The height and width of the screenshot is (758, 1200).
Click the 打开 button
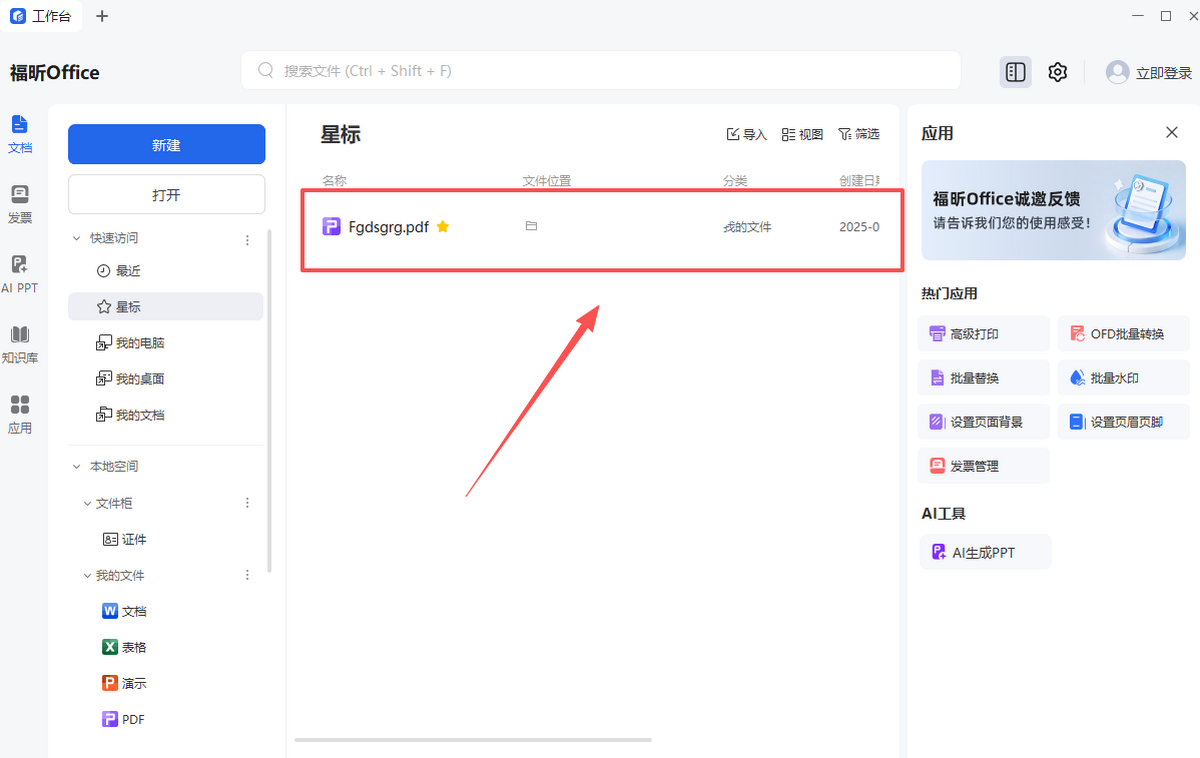tap(166, 195)
